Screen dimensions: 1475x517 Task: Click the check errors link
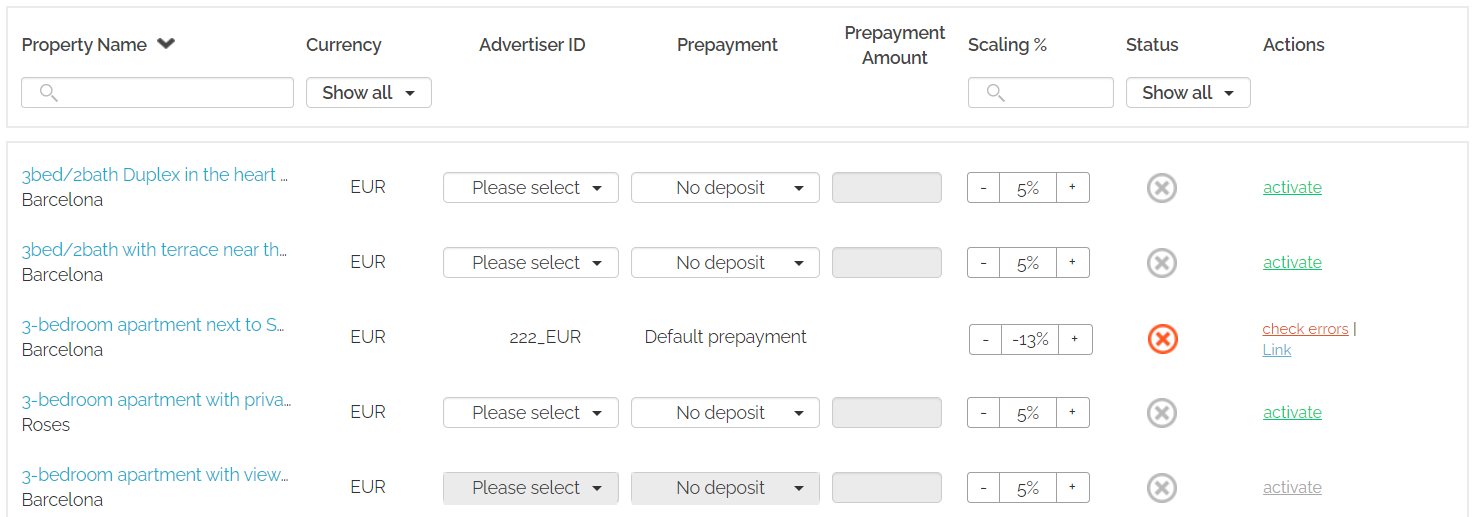(1305, 329)
